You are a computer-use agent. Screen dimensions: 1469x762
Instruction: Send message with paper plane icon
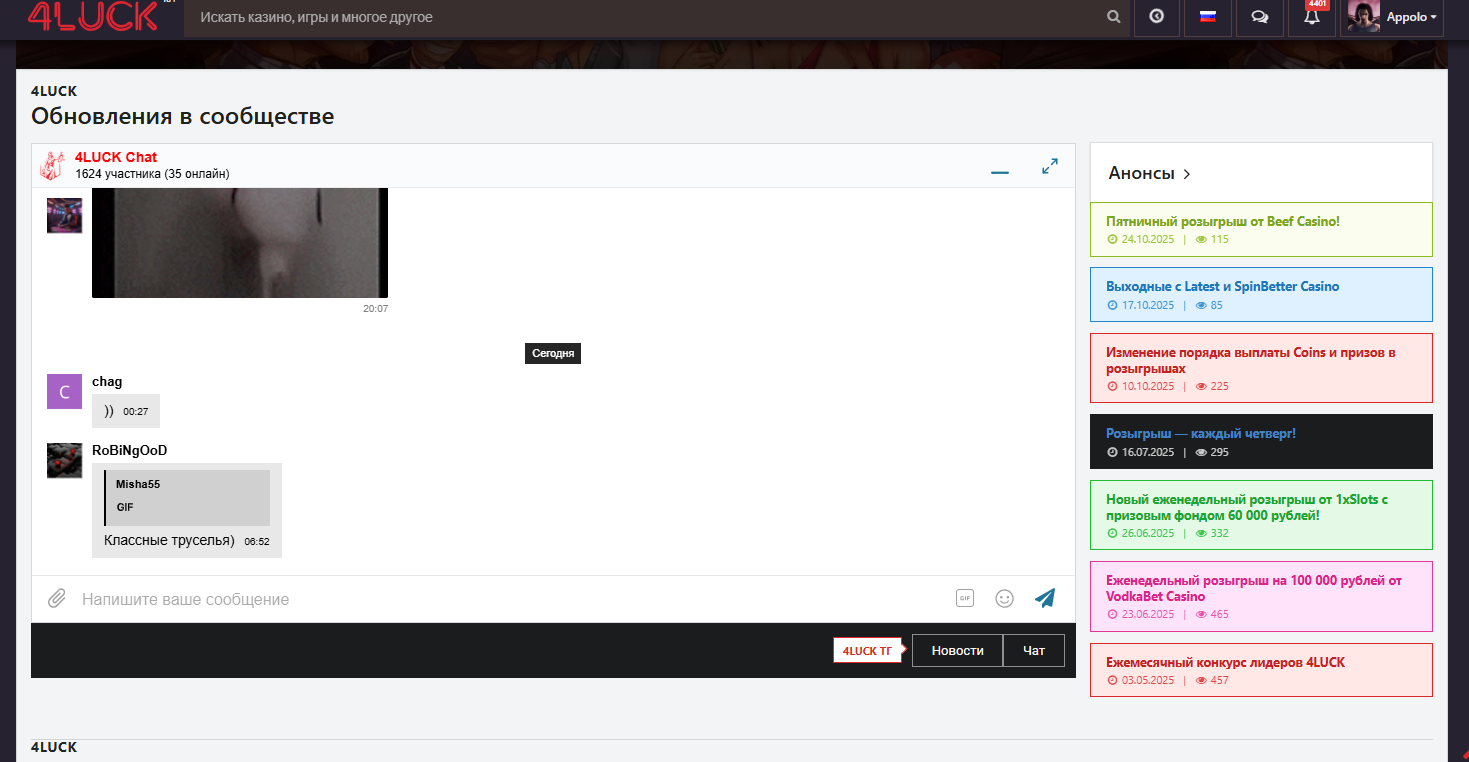pyautogui.click(x=1045, y=598)
